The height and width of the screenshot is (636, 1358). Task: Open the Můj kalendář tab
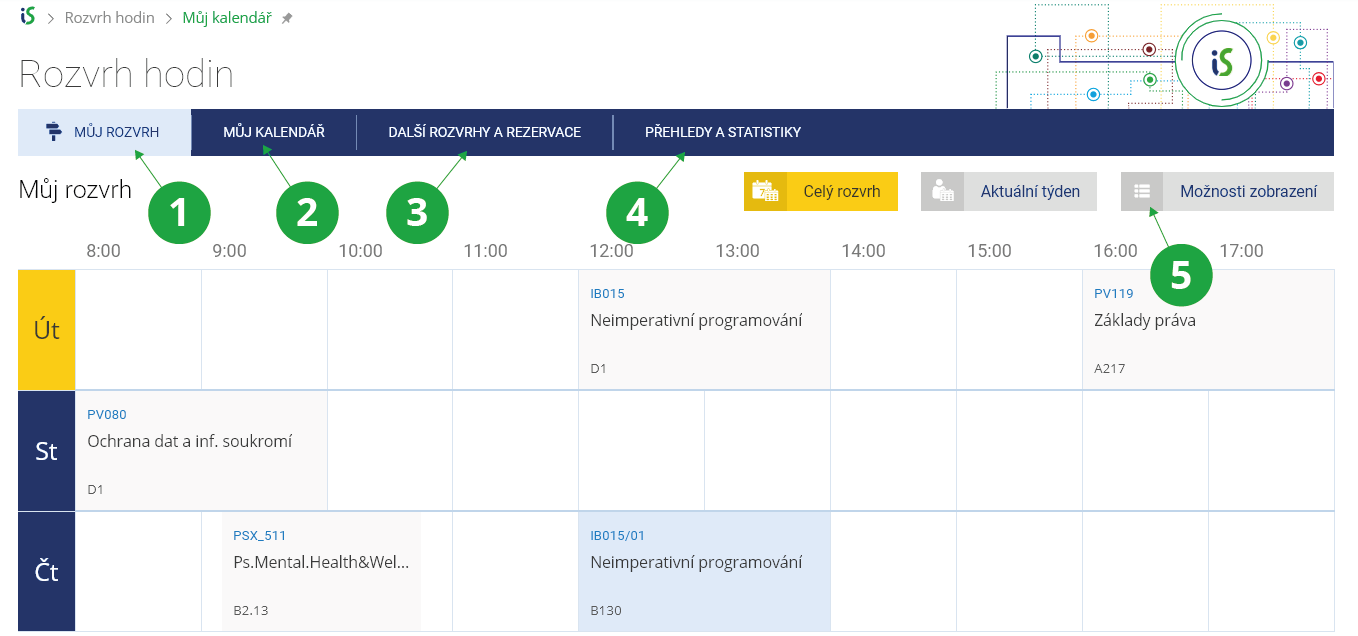coord(273,132)
